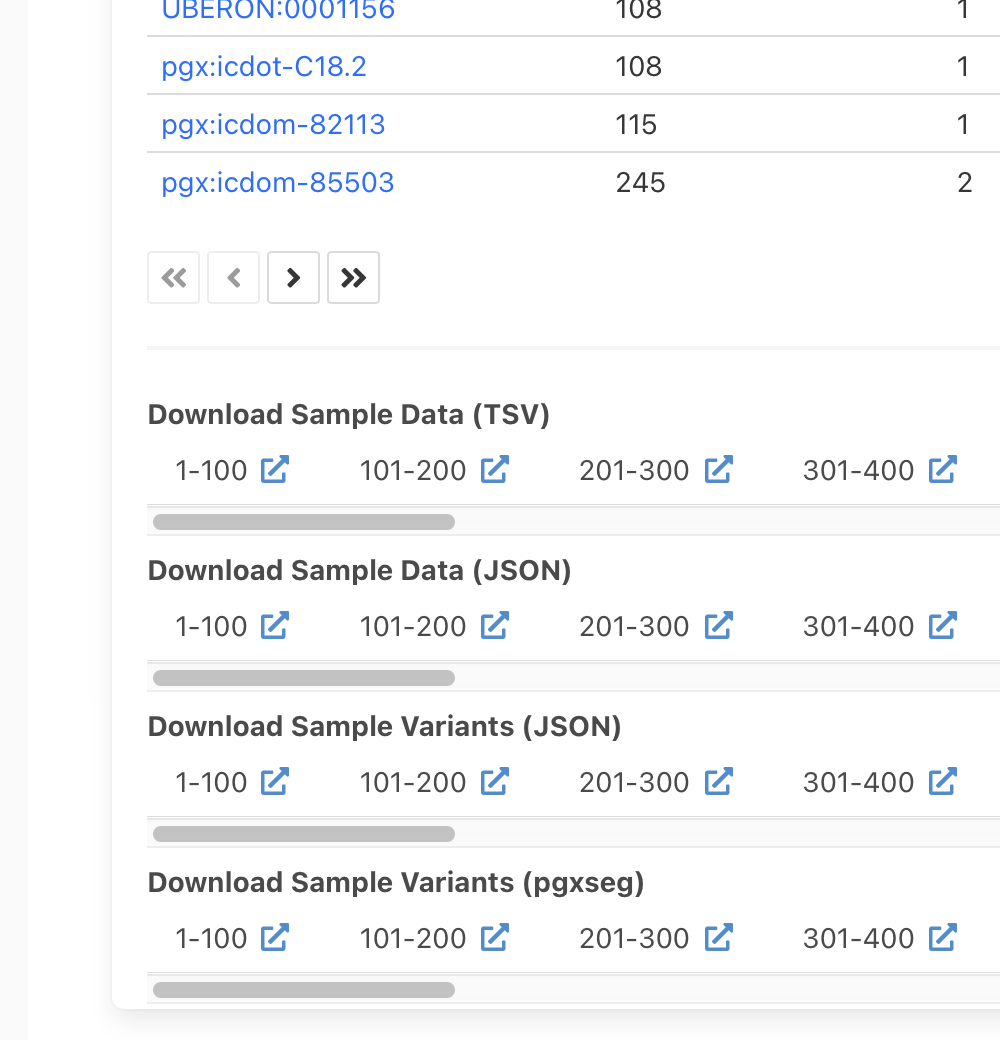Open JSON sample data 1-100 external link icon

point(275,625)
